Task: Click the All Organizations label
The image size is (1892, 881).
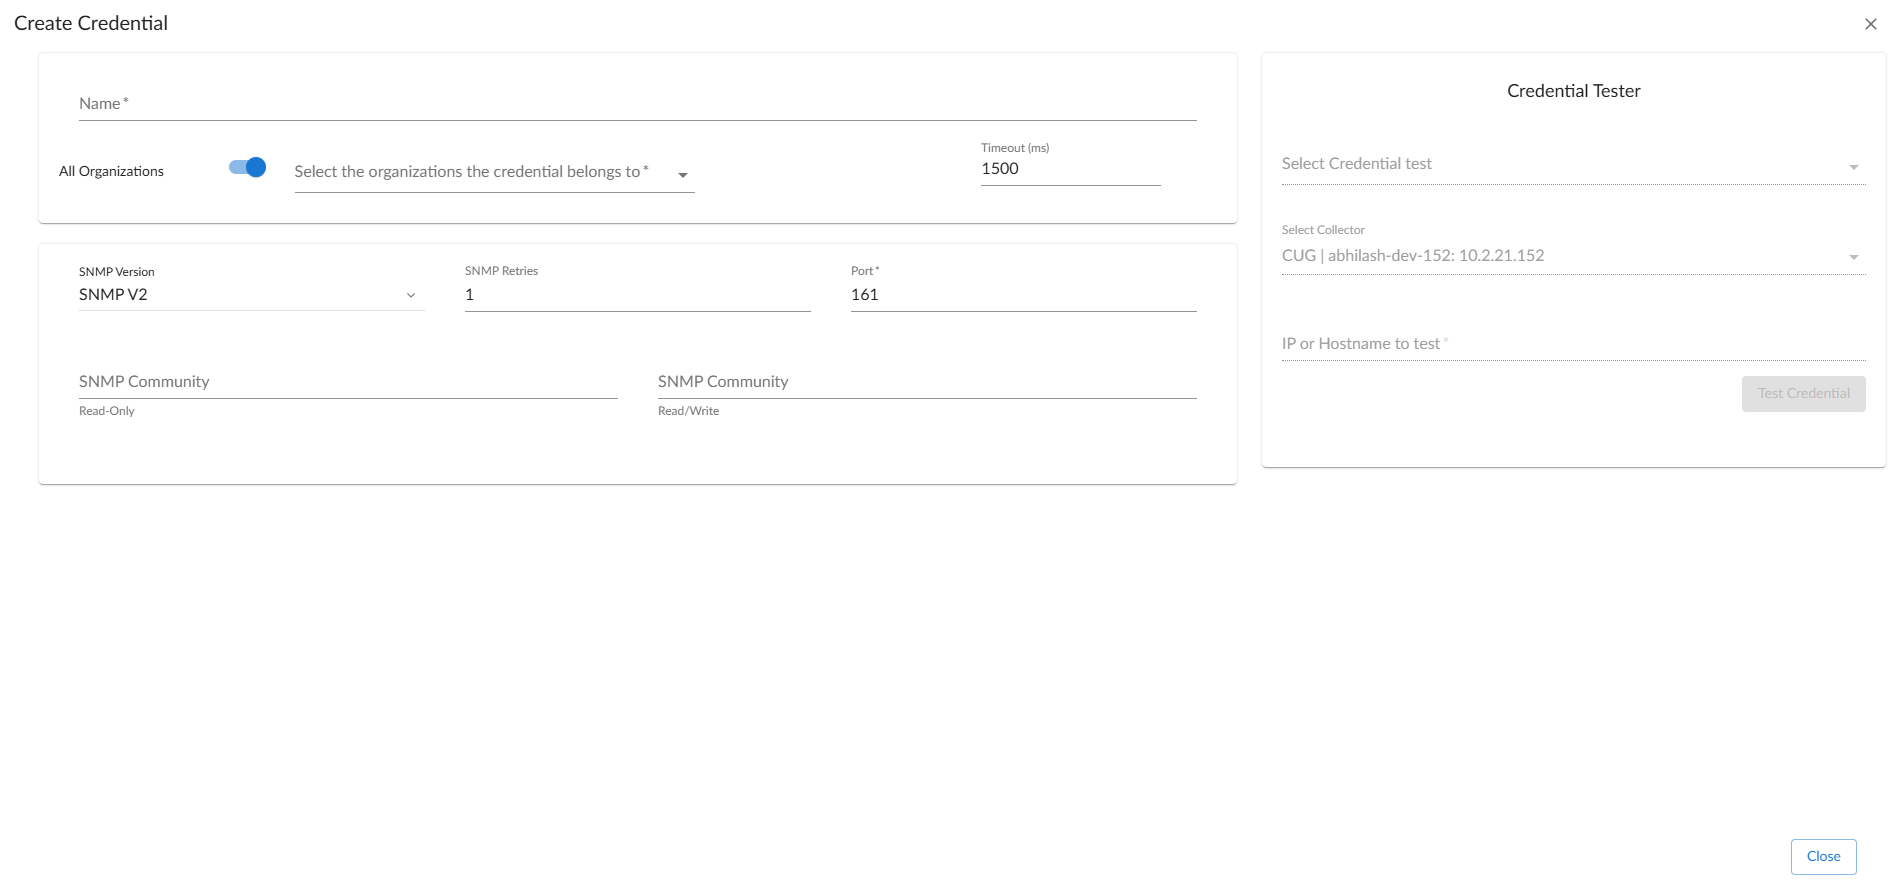Action: 111,171
